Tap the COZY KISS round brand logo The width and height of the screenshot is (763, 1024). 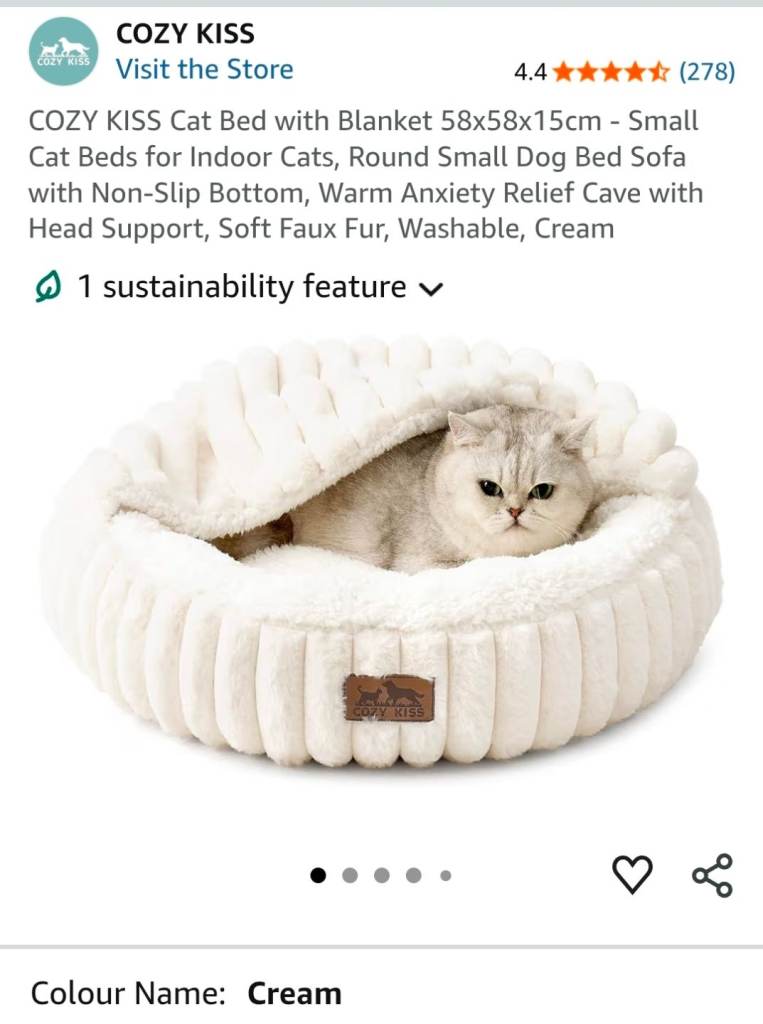(x=63, y=51)
